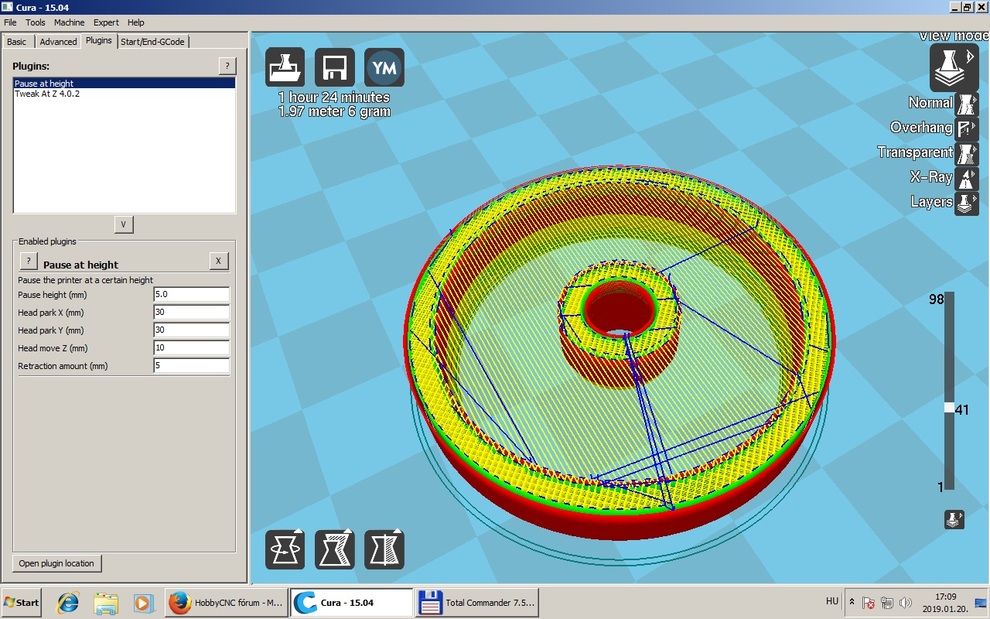The height and width of the screenshot is (619, 990).
Task: Click the layer slider handle at 41
Action: point(949,408)
